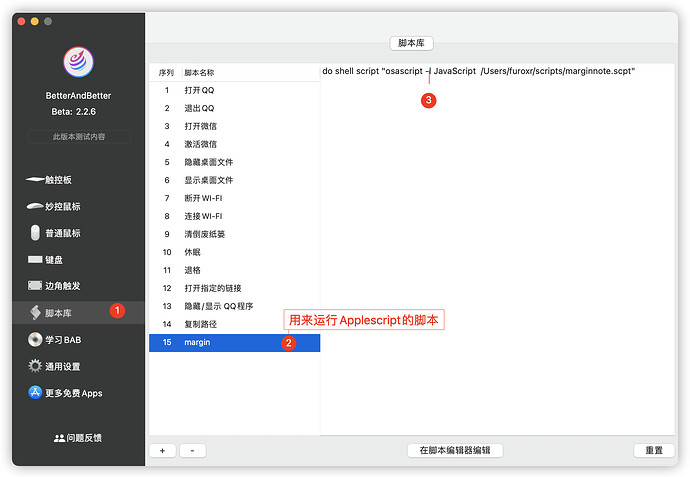Screen dimensions: 690x477
Task: Select script row 隐藏/显示 QQ 程序
Action: pos(235,306)
